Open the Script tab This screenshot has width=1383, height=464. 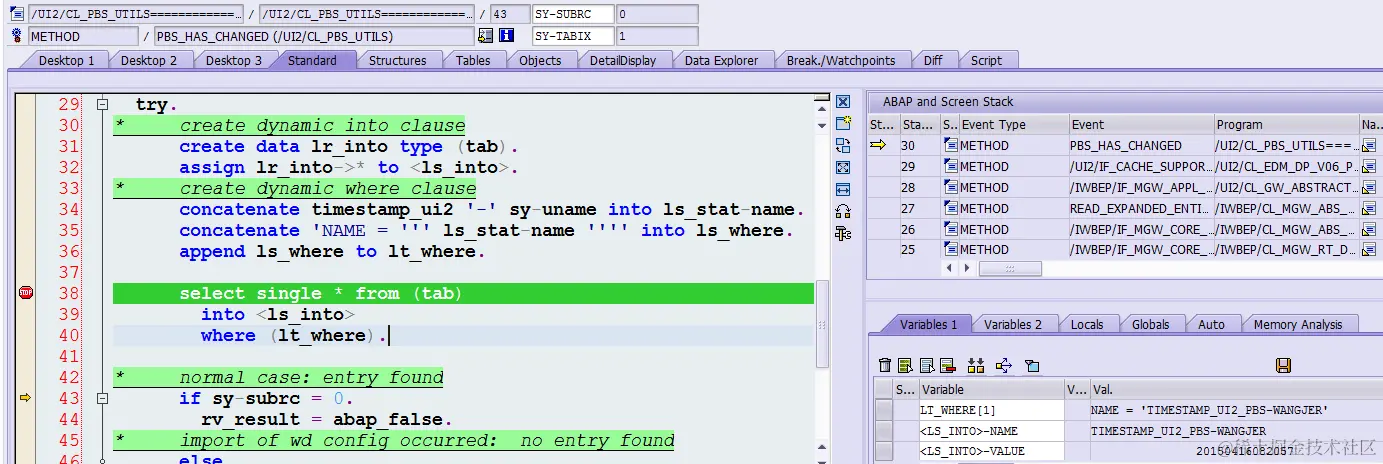(986, 60)
